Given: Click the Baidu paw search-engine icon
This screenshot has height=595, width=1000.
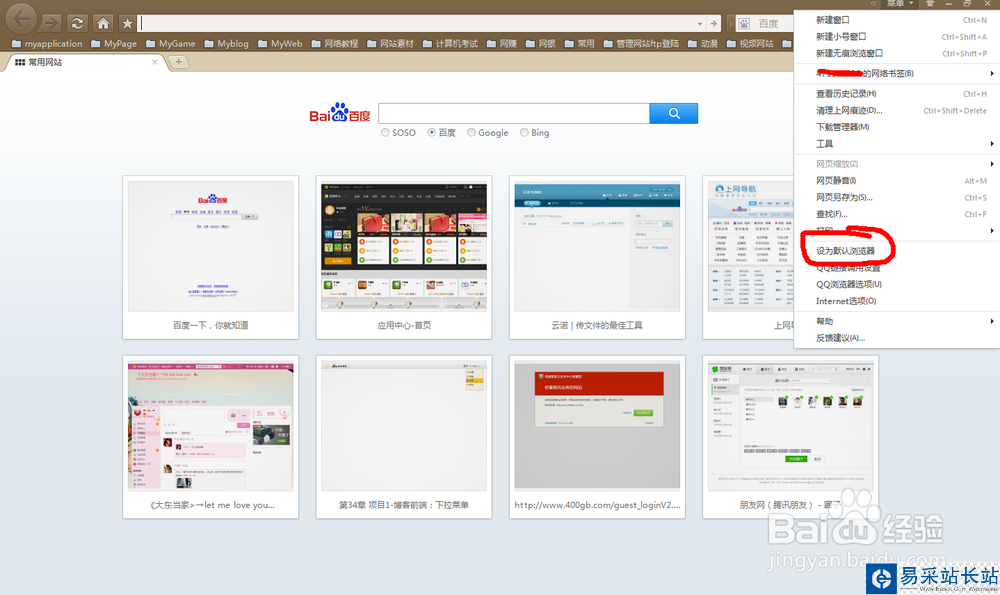Looking at the screenshot, I should pos(744,24).
